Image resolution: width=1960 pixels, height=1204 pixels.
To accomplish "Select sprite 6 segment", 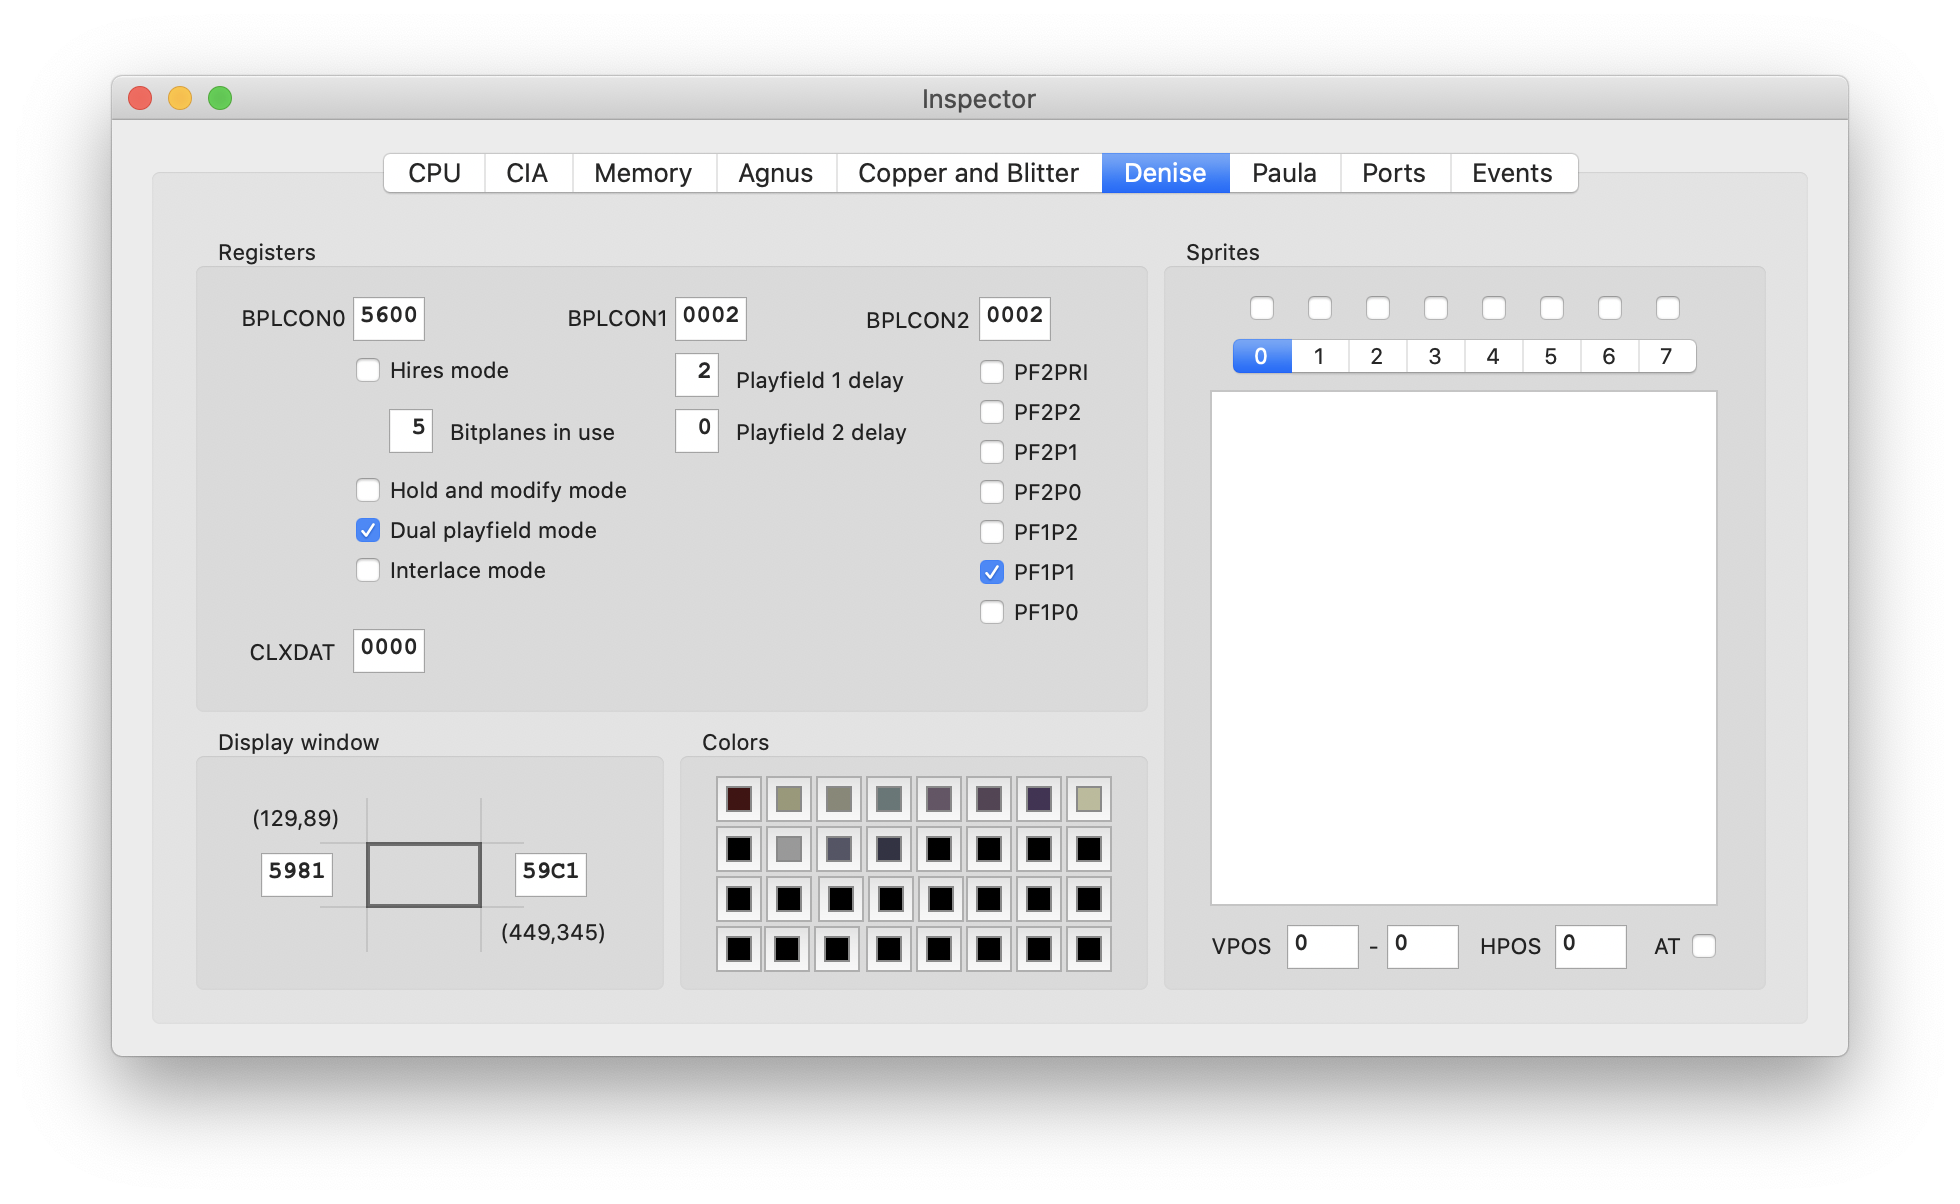I will 1610,356.
